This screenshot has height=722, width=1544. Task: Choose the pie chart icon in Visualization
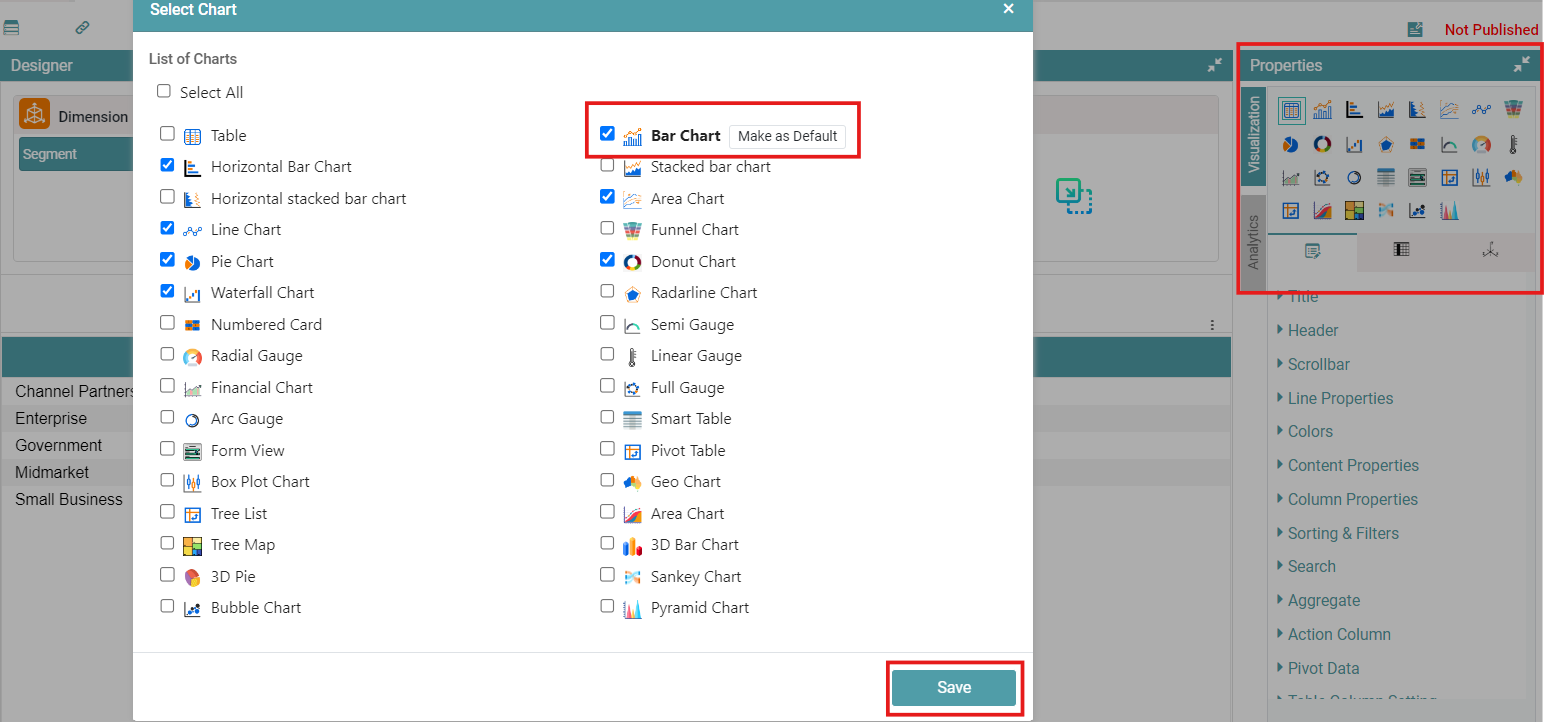(1290, 145)
